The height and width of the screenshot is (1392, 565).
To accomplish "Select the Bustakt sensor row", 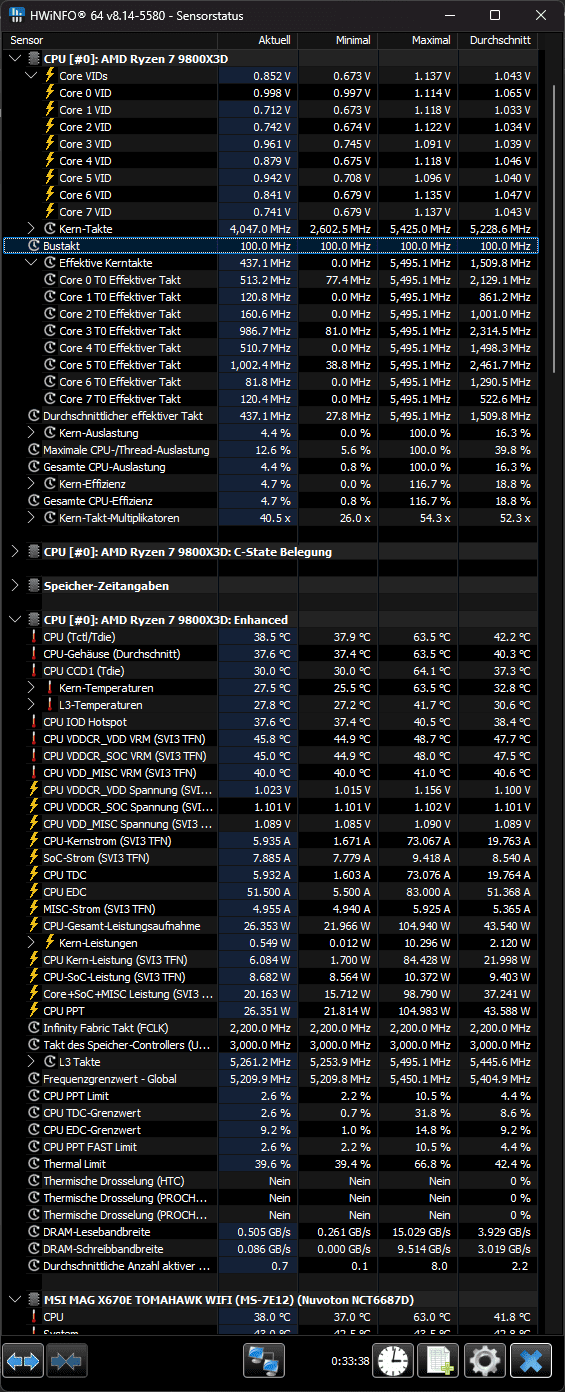I will tap(271, 245).
